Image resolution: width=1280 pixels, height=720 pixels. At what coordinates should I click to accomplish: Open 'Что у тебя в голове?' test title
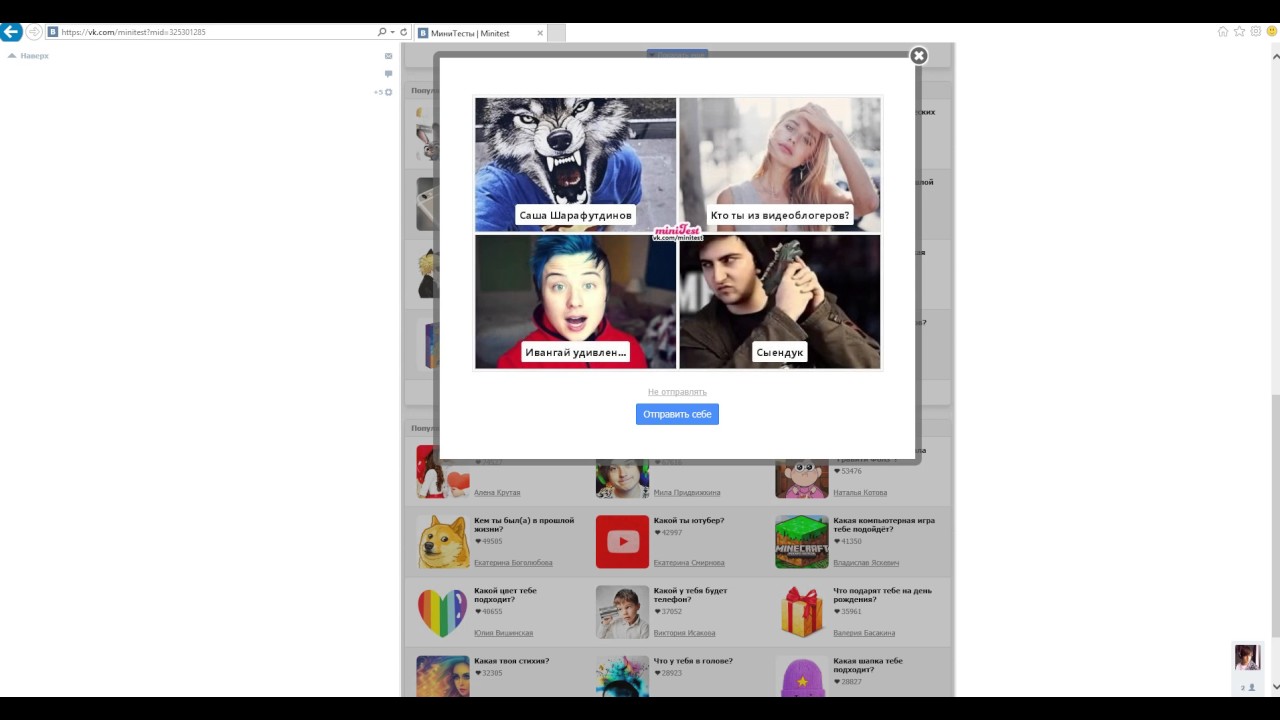[x=693, y=661]
